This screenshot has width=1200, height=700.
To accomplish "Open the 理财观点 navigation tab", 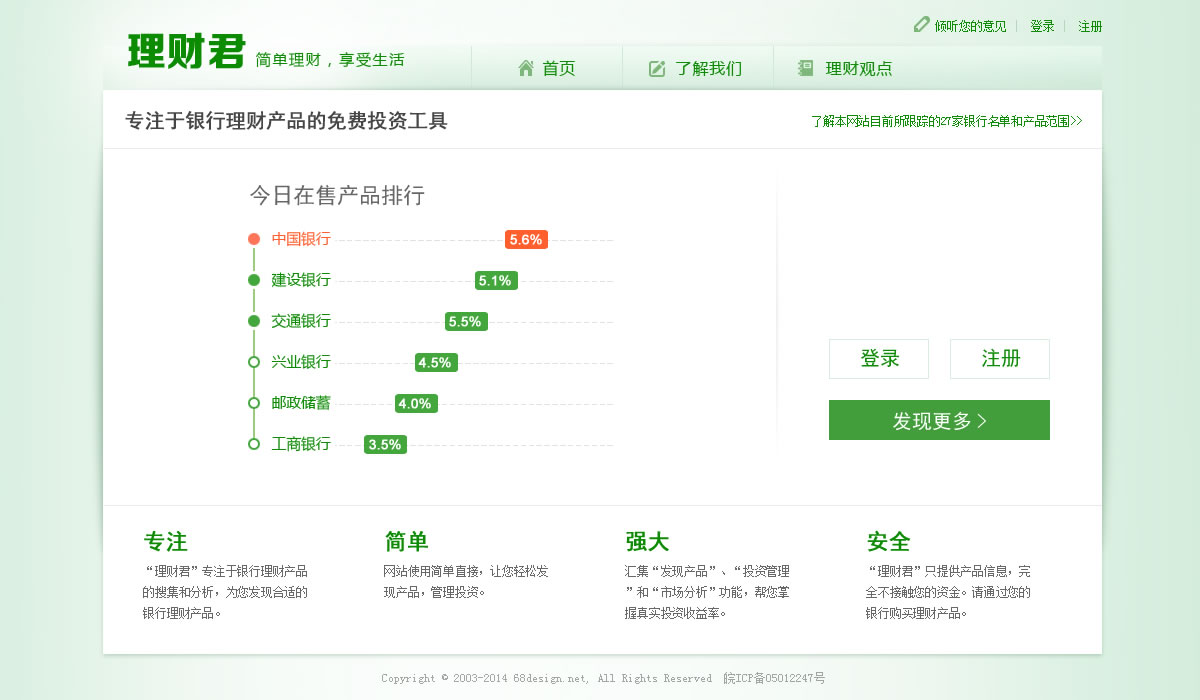I will pyautogui.click(x=848, y=68).
